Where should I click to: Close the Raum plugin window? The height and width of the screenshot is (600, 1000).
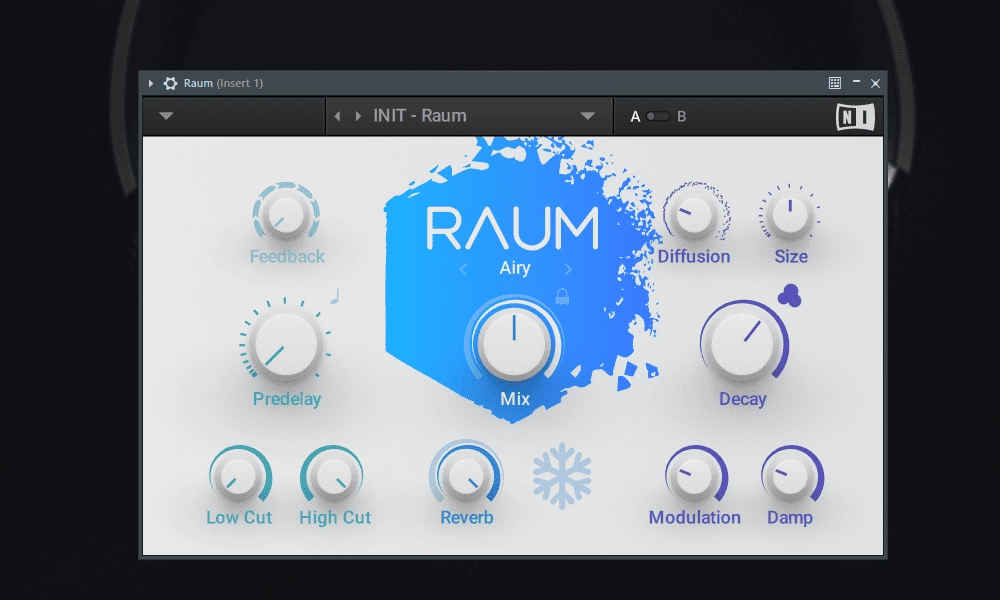[x=876, y=84]
